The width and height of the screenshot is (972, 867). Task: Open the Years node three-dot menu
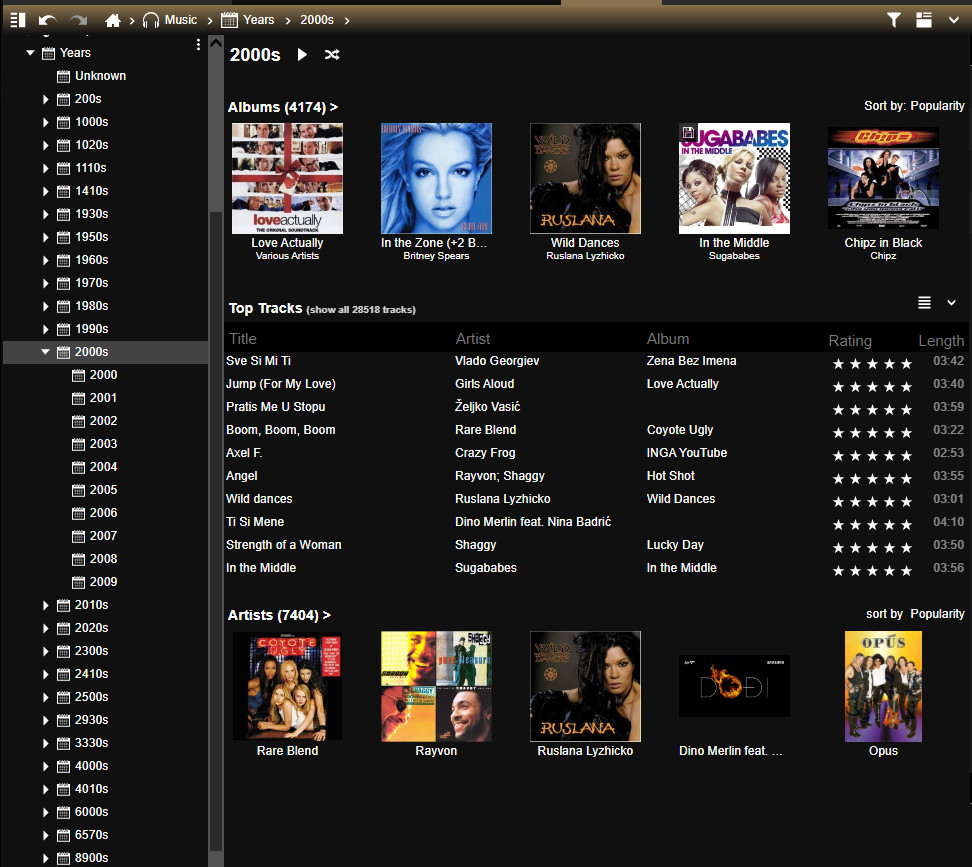pos(198,45)
